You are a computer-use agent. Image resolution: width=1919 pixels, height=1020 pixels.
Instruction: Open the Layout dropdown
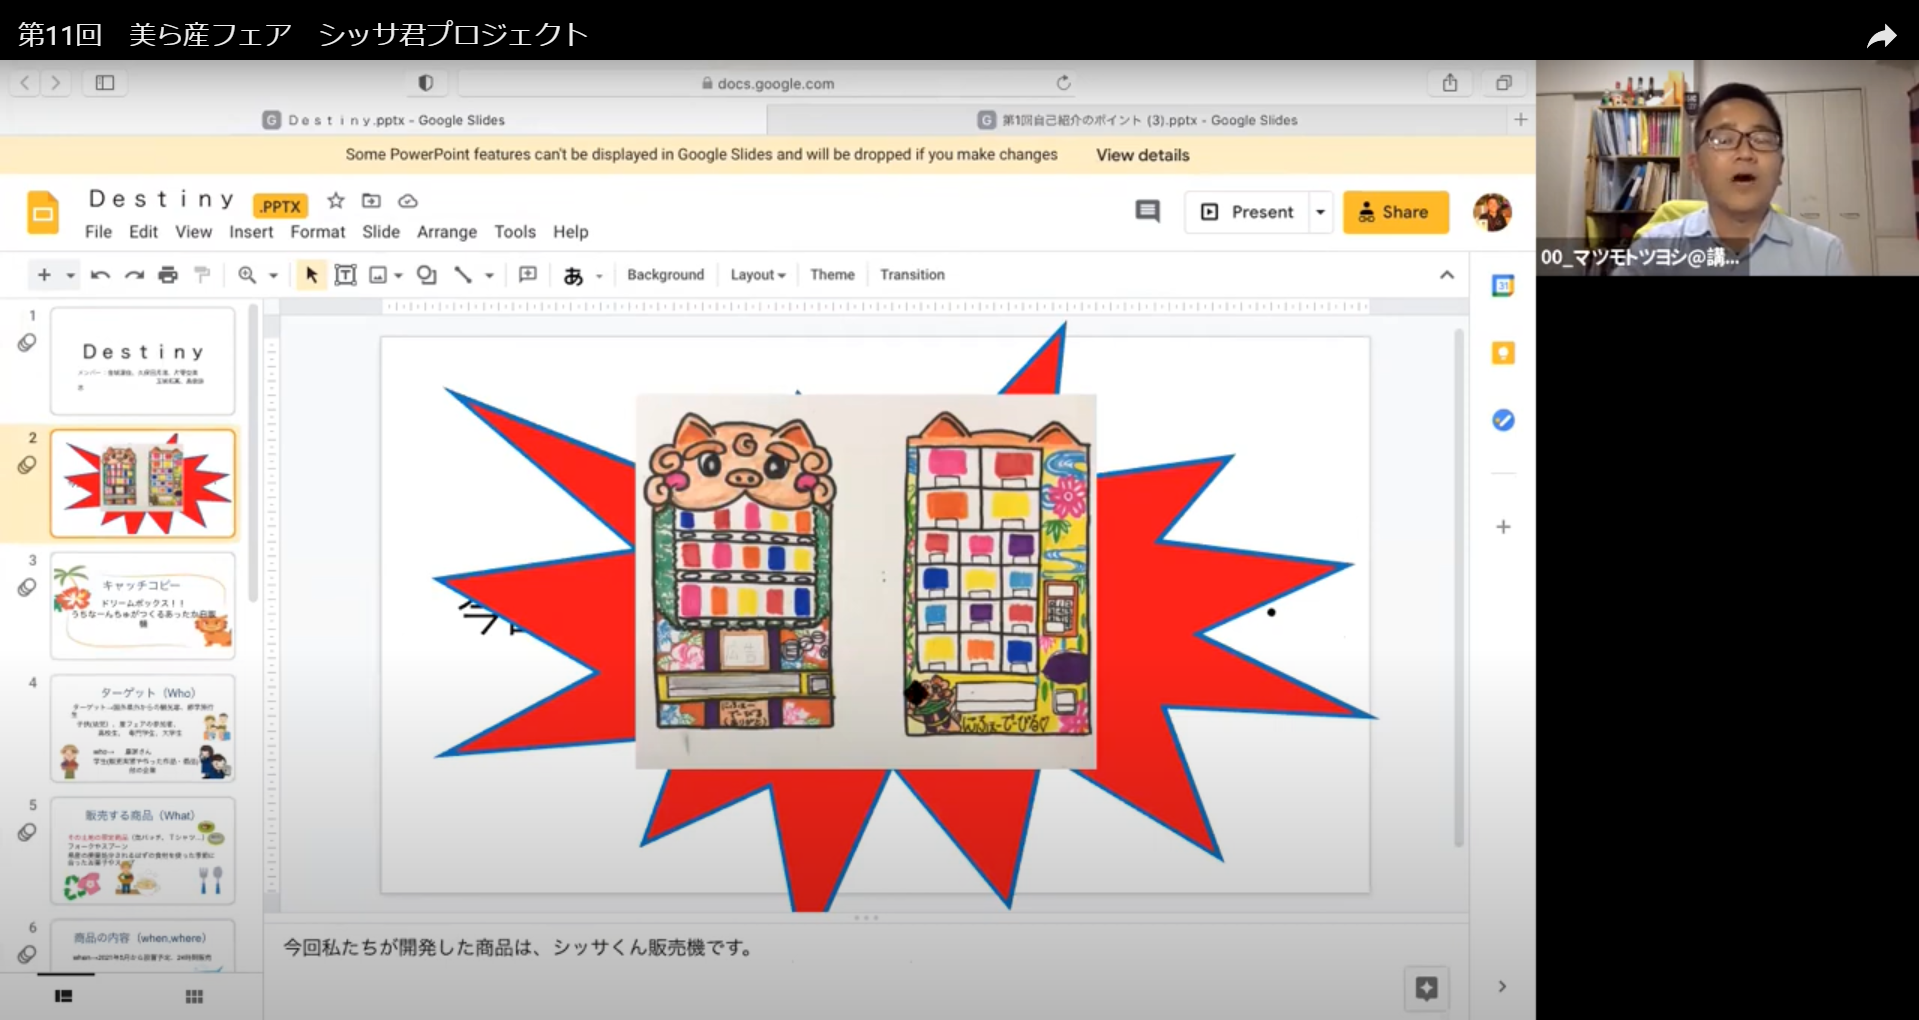pyautogui.click(x=758, y=275)
